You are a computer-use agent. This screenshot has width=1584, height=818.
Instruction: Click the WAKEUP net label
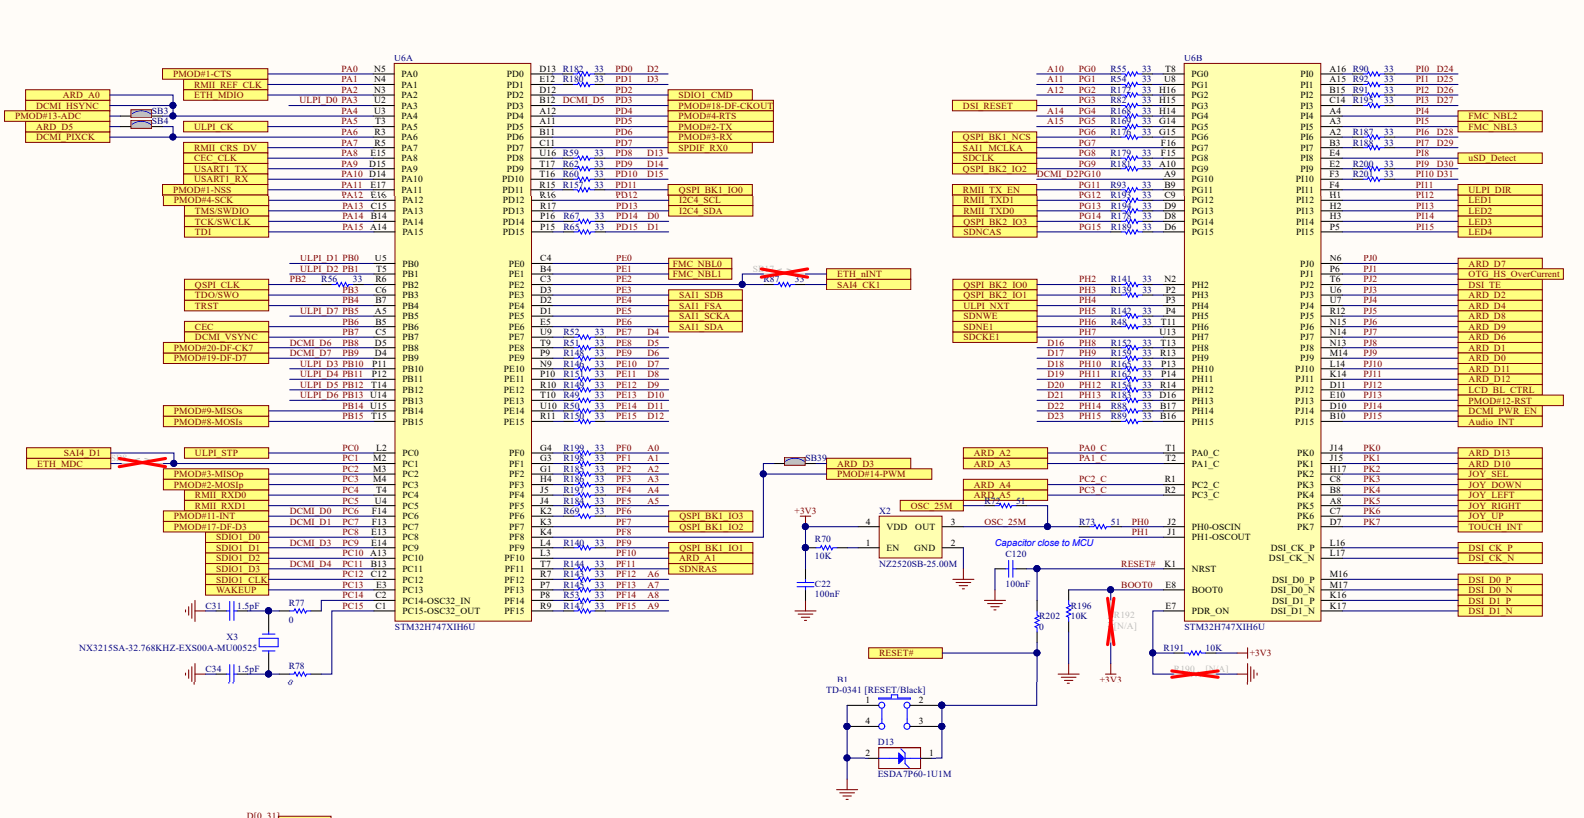pos(236,590)
